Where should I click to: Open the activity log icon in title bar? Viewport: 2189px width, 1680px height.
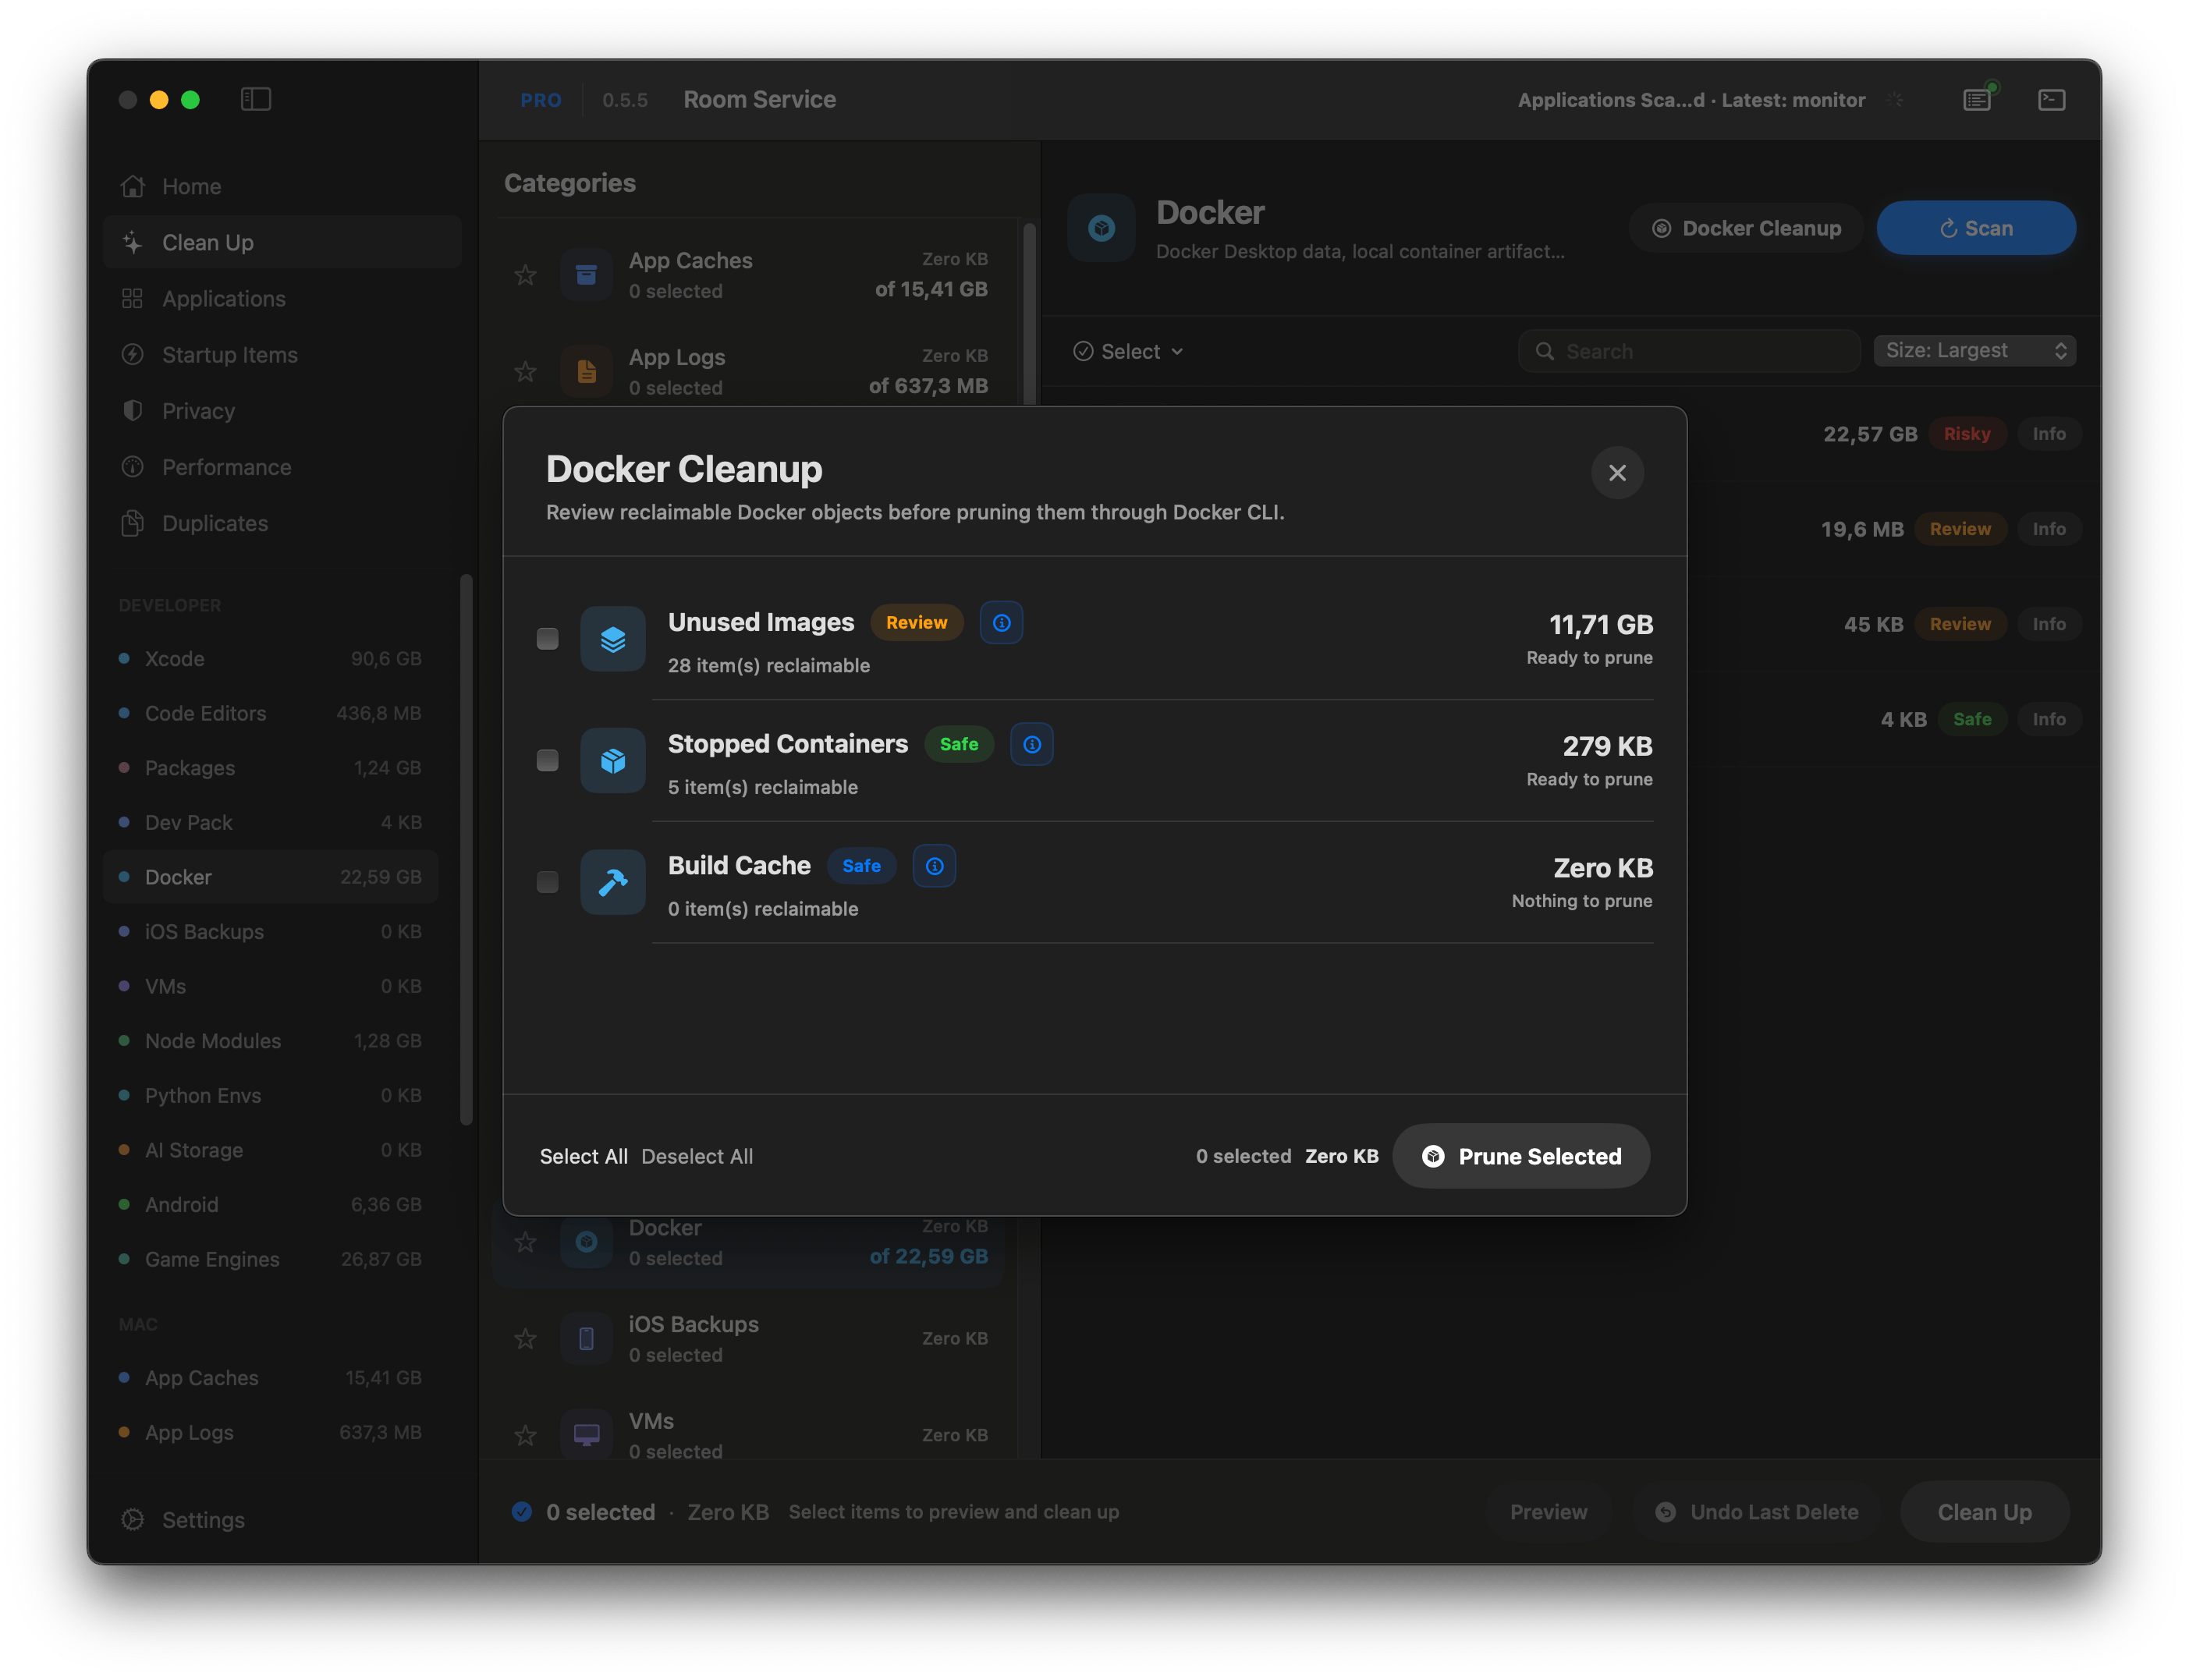(1977, 100)
